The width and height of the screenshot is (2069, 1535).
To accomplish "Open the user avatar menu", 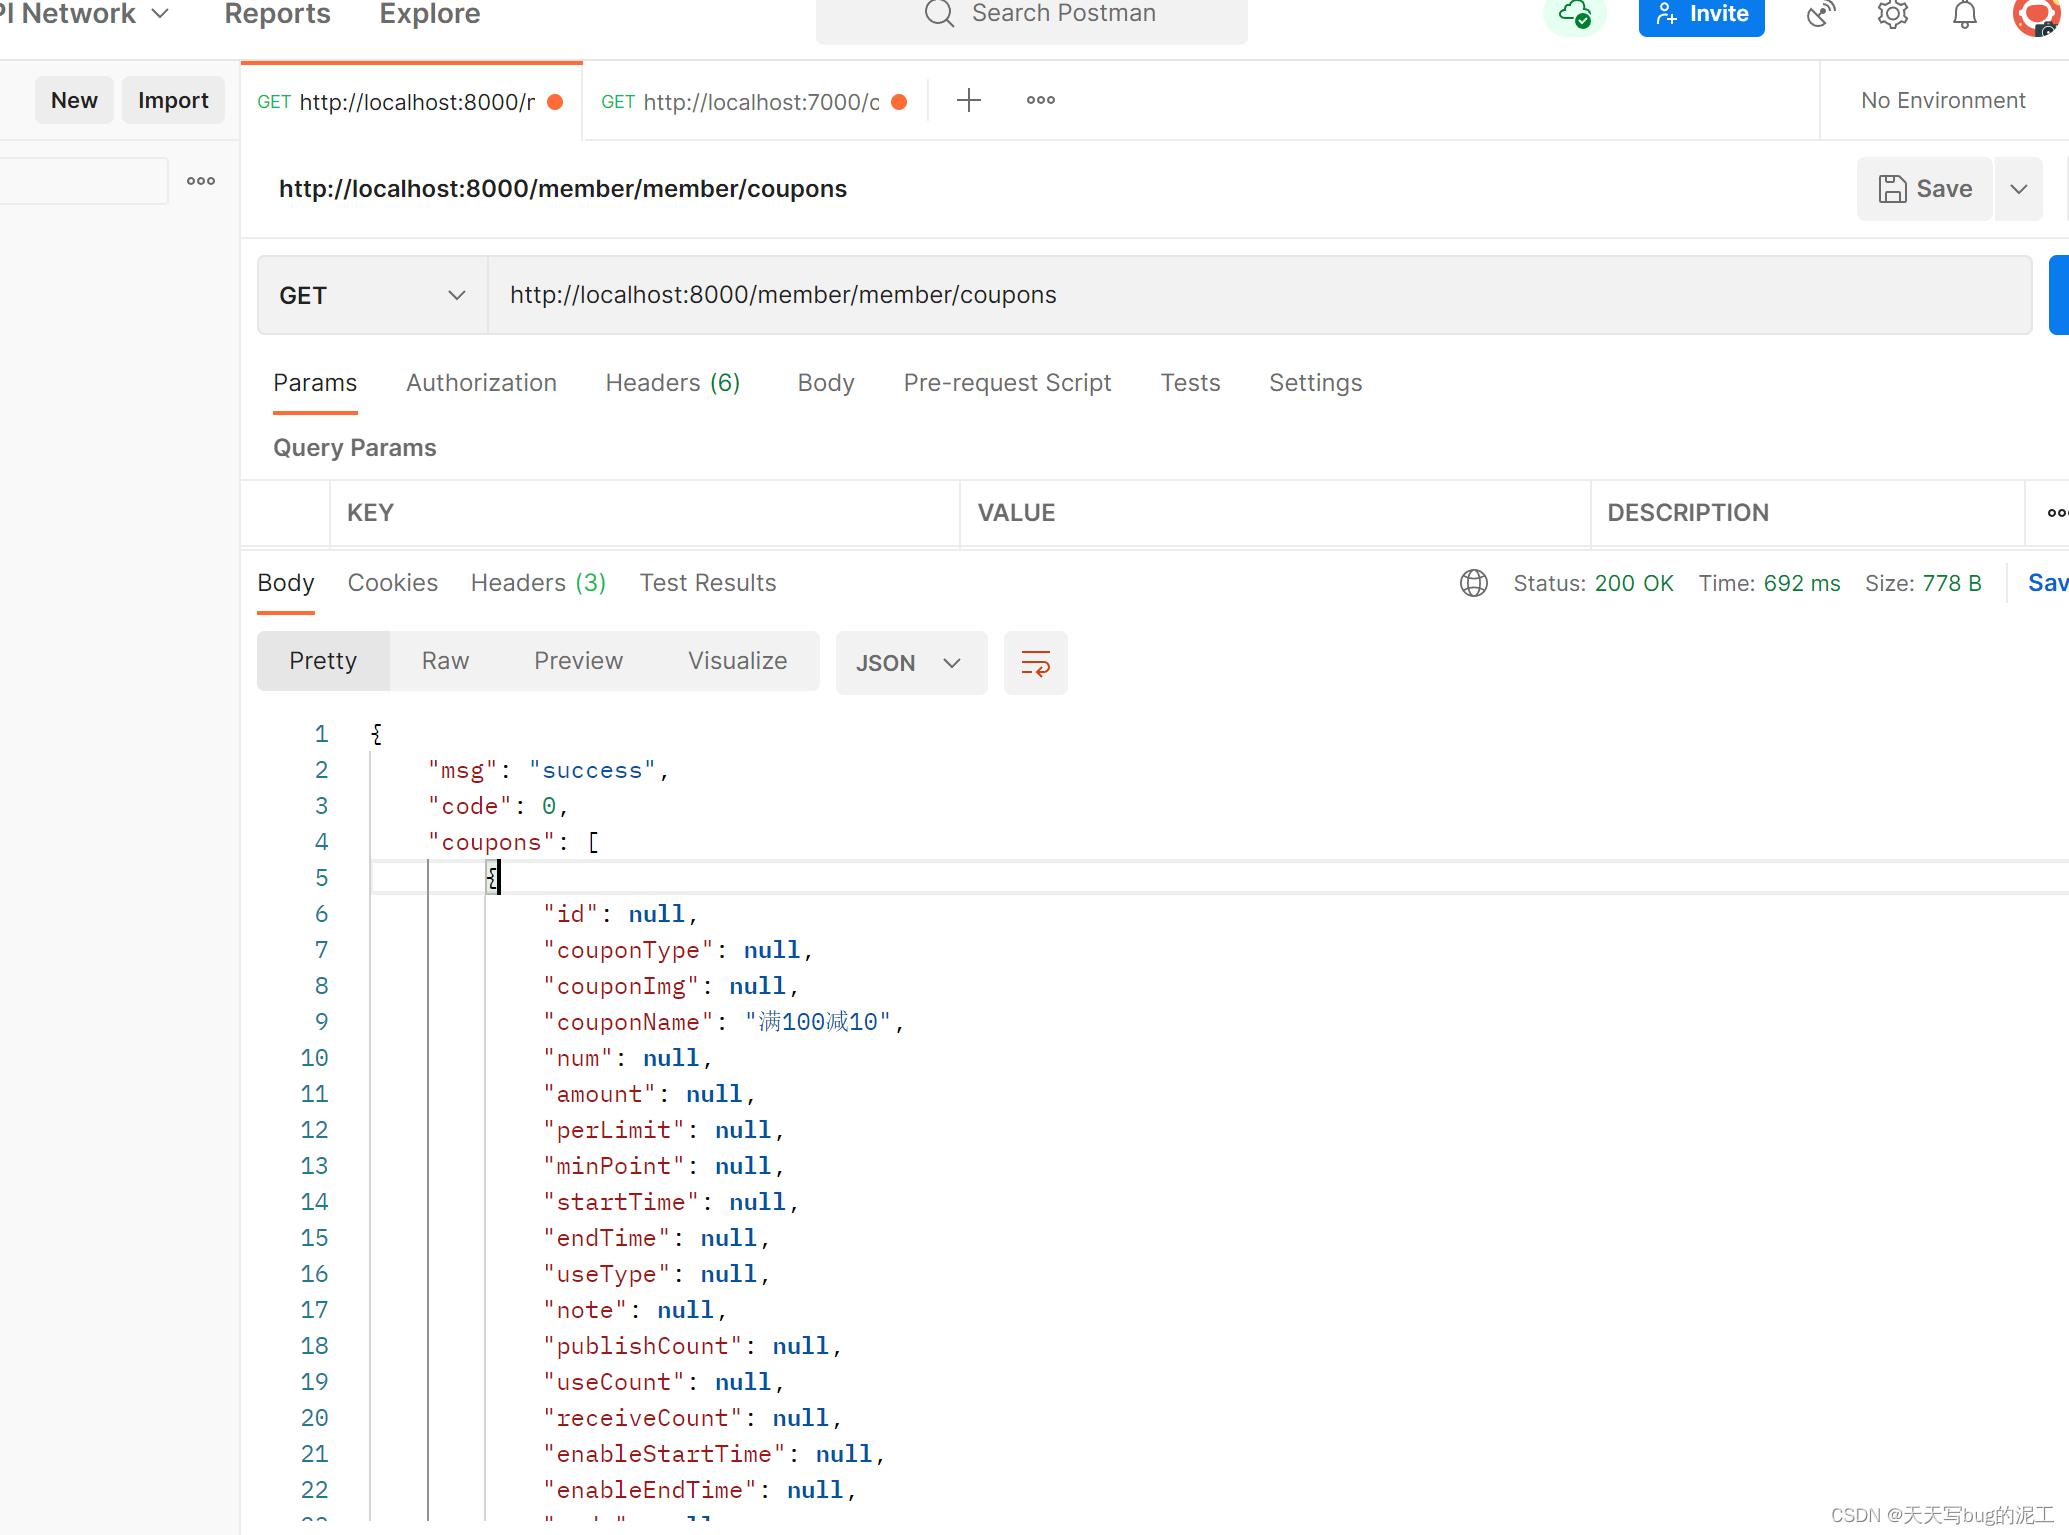I will coord(2036,15).
